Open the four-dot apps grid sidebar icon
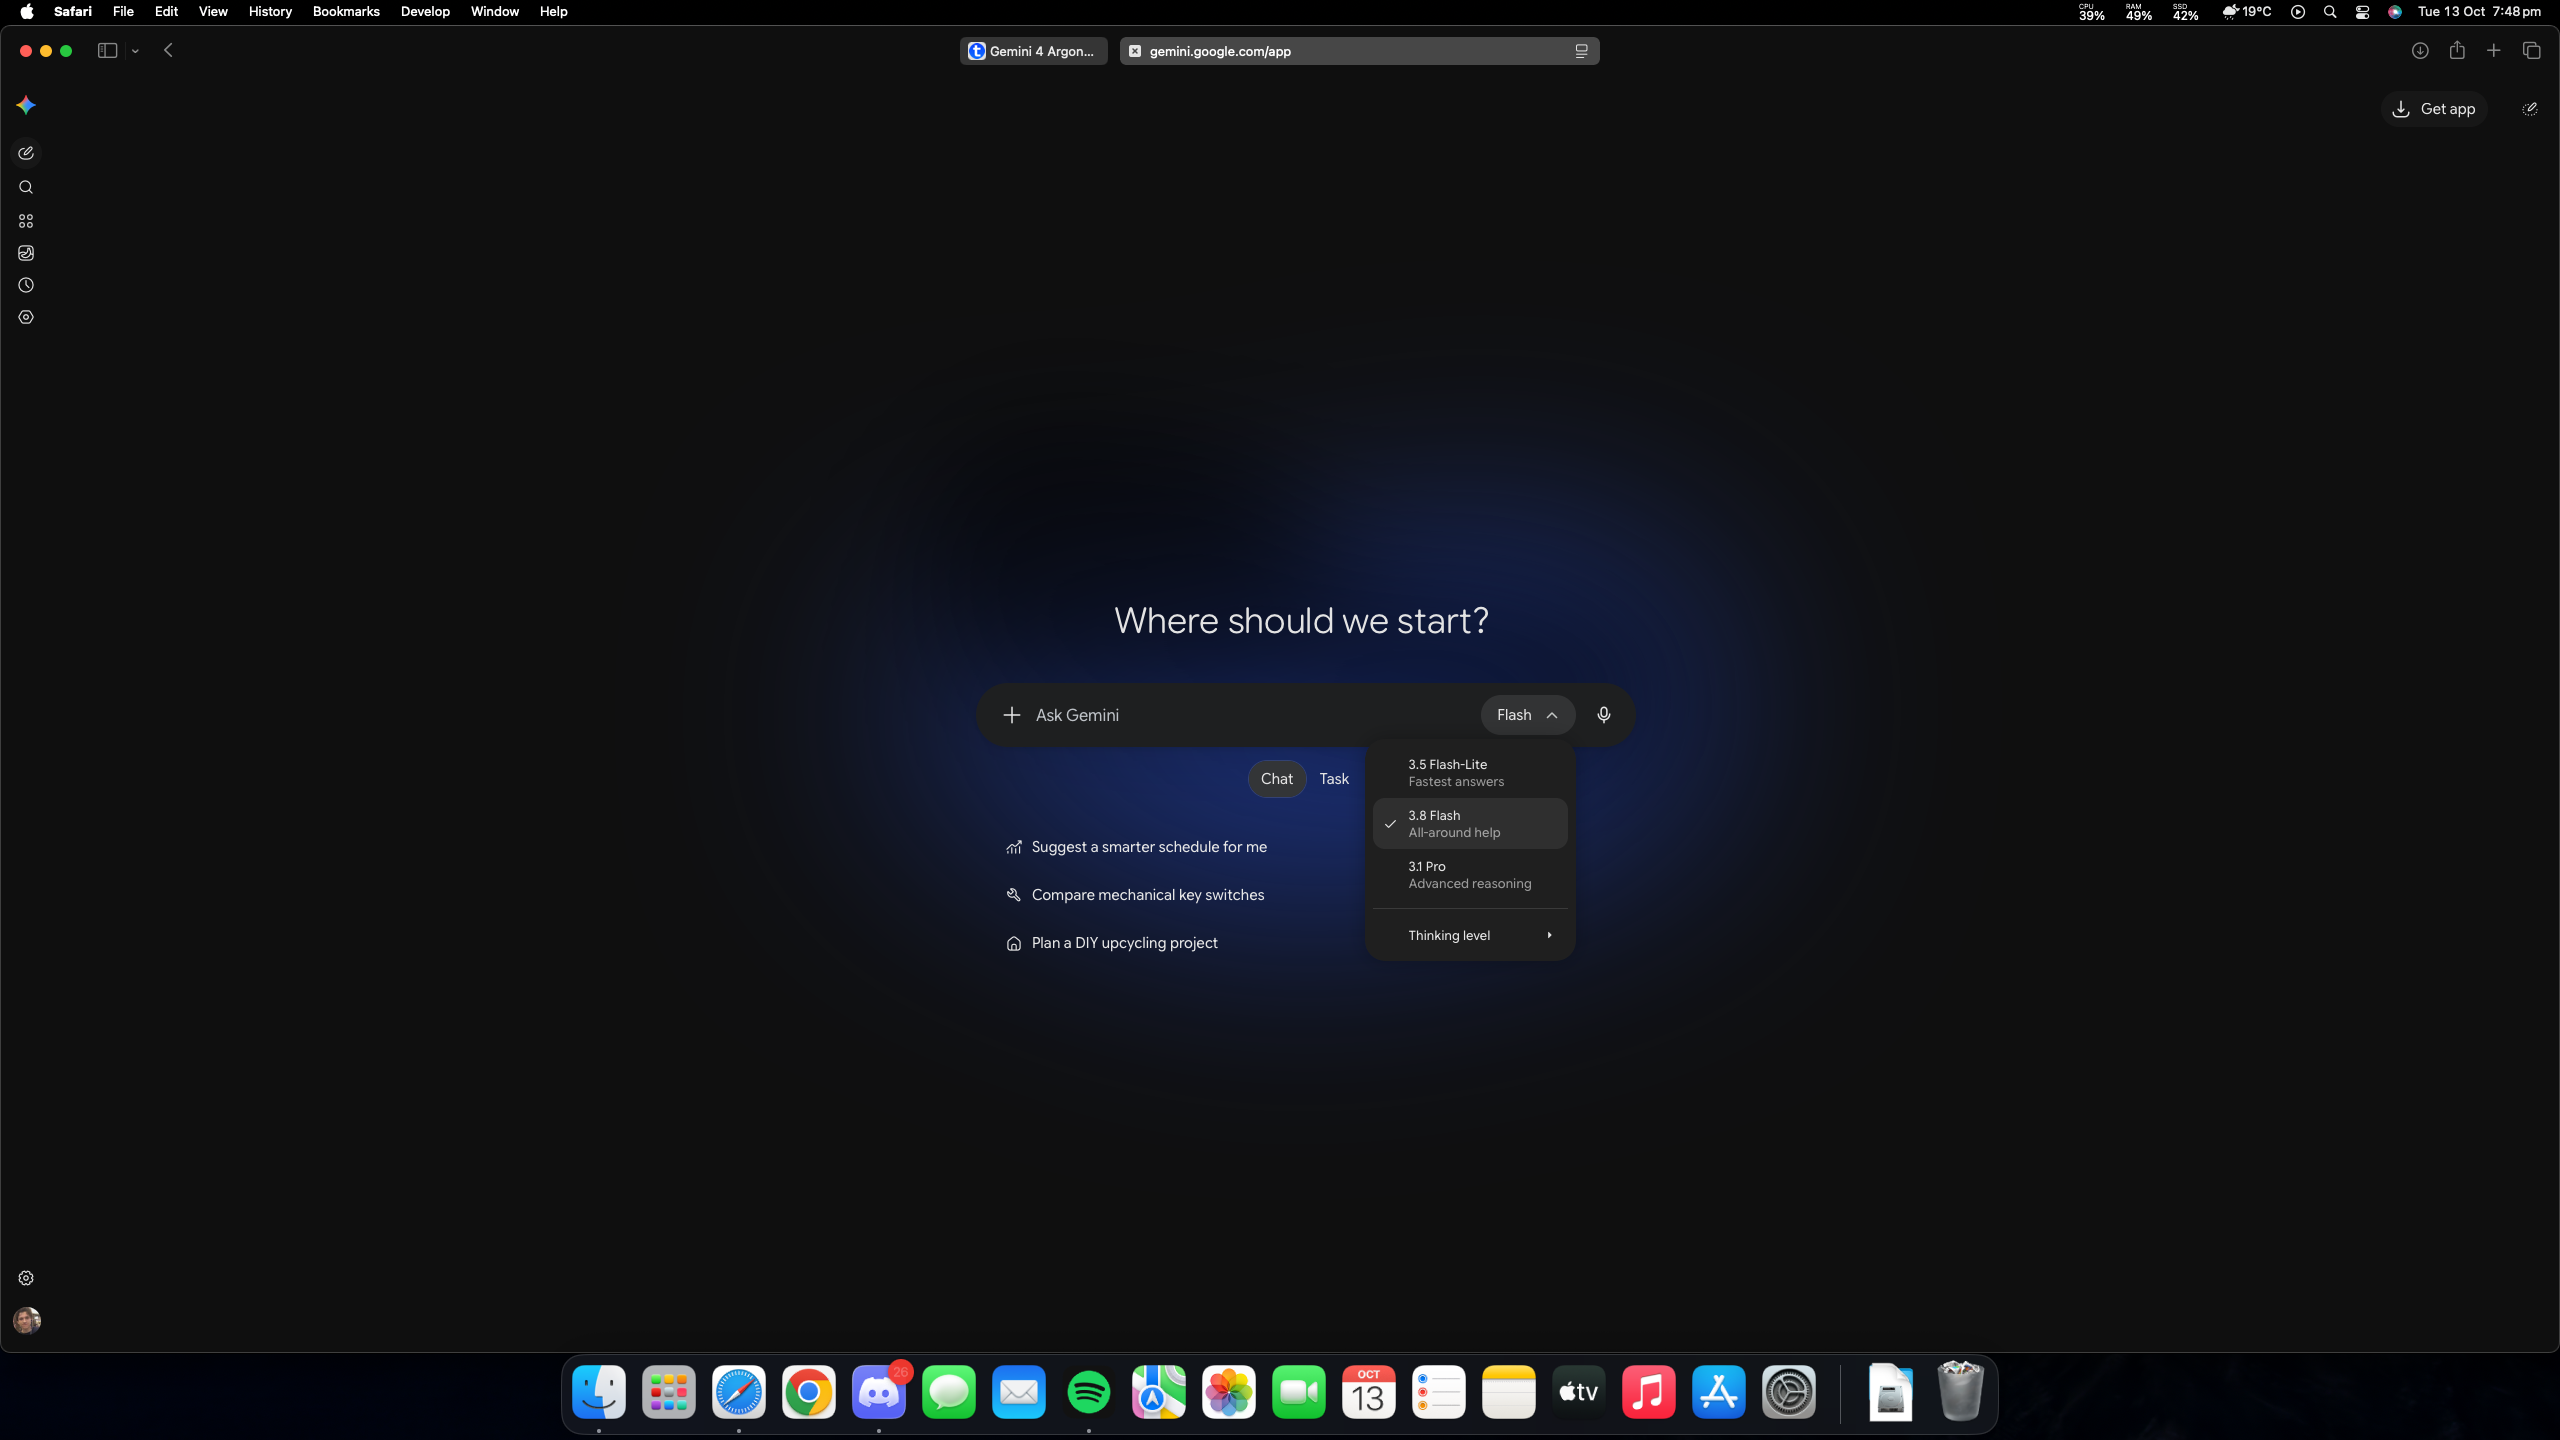This screenshot has height=1440, width=2560. [x=26, y=221]
